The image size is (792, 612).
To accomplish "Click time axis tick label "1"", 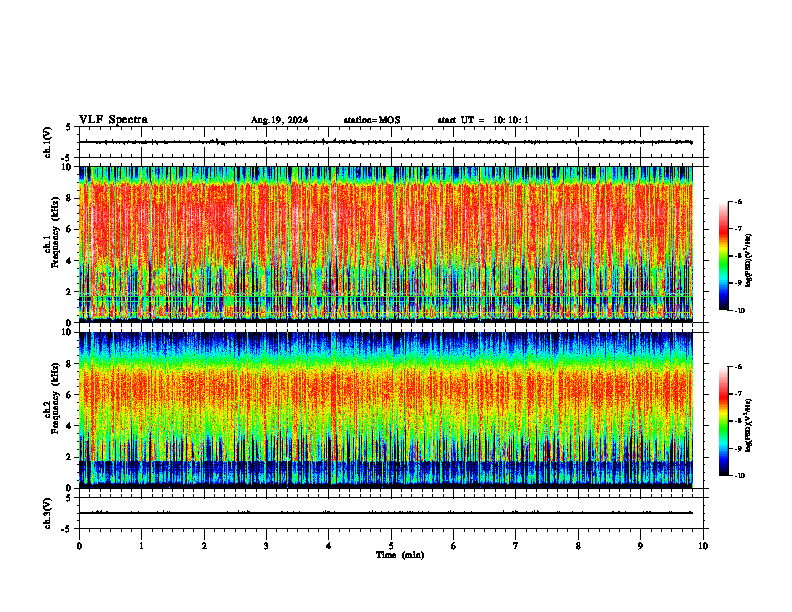I will (x=141, y=546).
